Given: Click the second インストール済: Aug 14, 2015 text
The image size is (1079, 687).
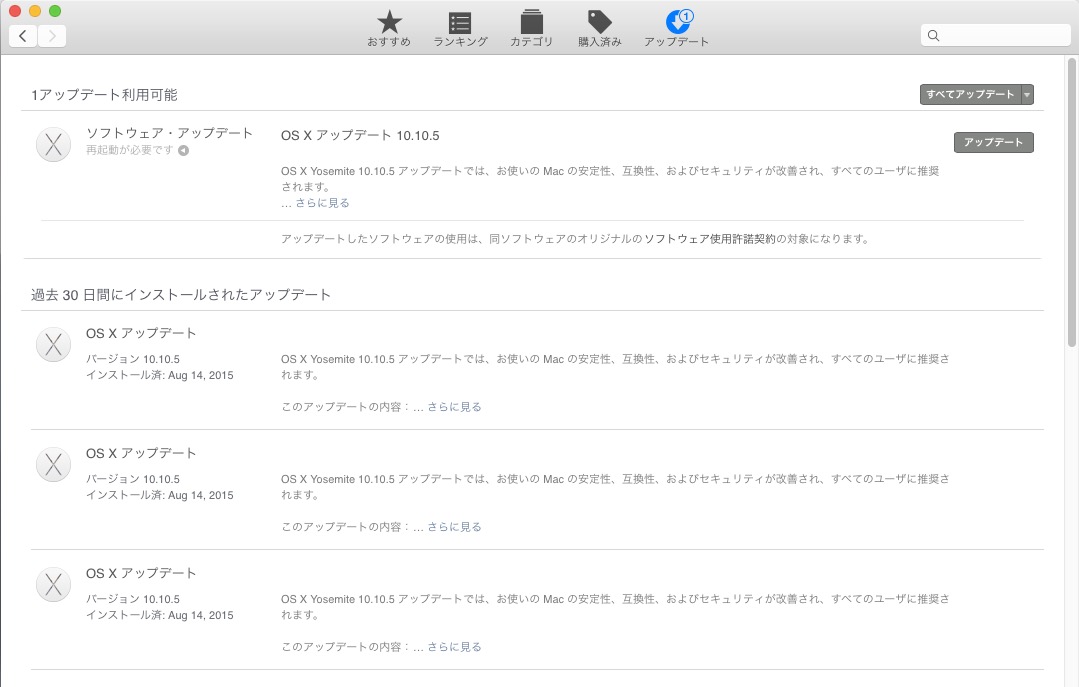Looking at the screenshot, I should 160,495.
